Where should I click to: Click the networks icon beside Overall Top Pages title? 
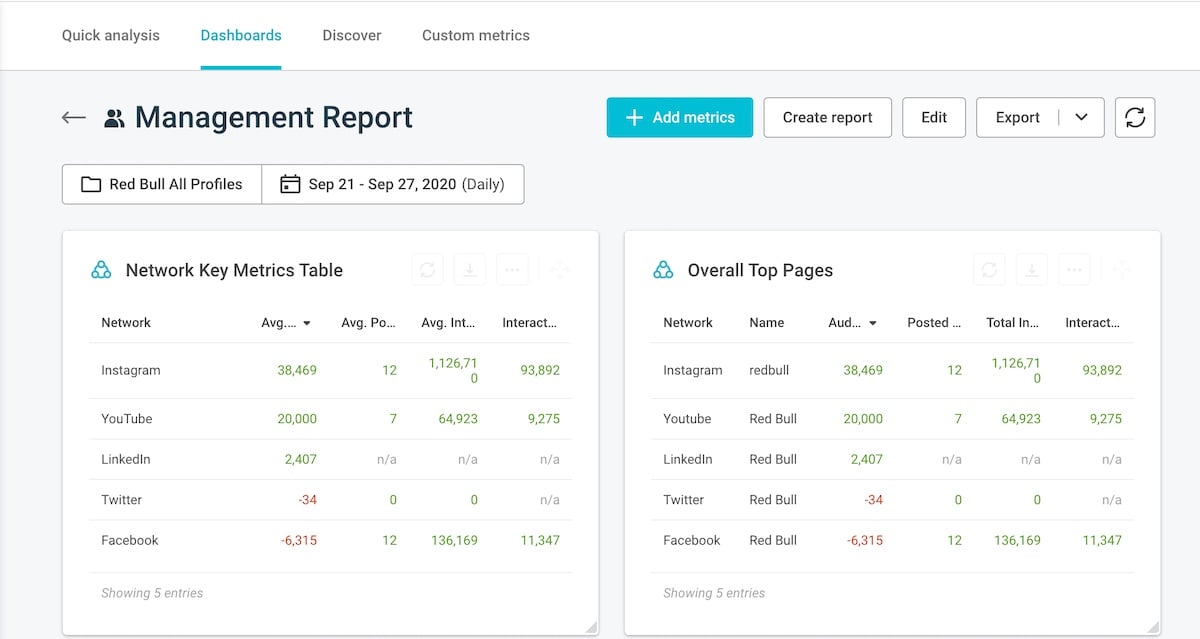pos(663,269)
